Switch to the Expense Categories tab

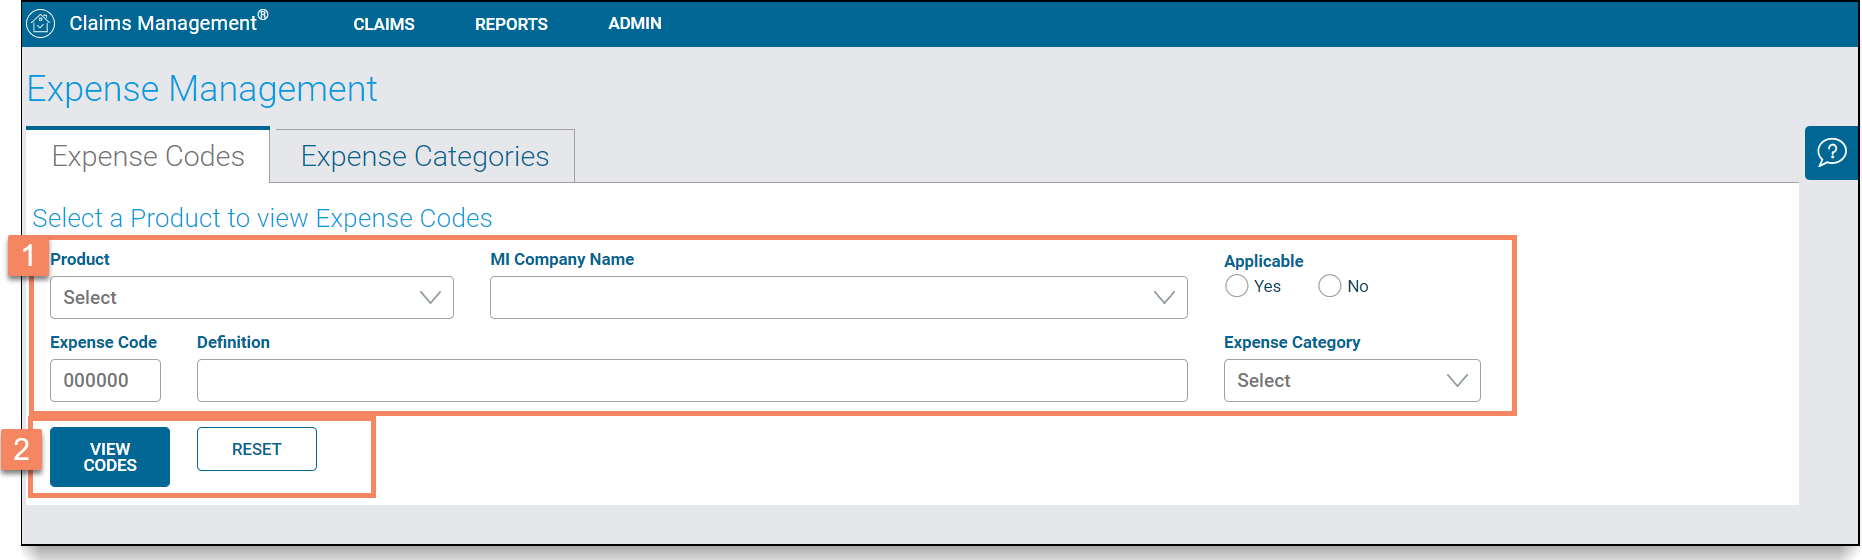[424, 156]
